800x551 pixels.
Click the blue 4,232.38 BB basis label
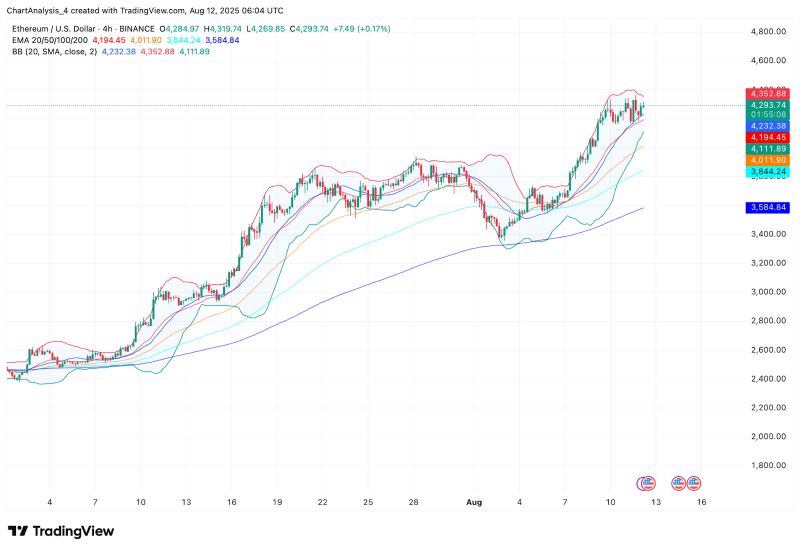point(767,126)
